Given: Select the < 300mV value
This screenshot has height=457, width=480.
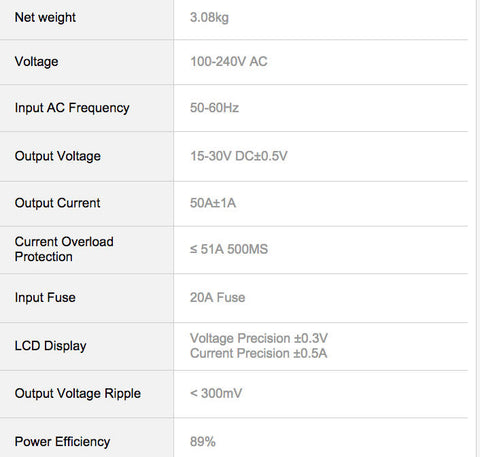Looking at the screenshot, I should pos(216,394).
